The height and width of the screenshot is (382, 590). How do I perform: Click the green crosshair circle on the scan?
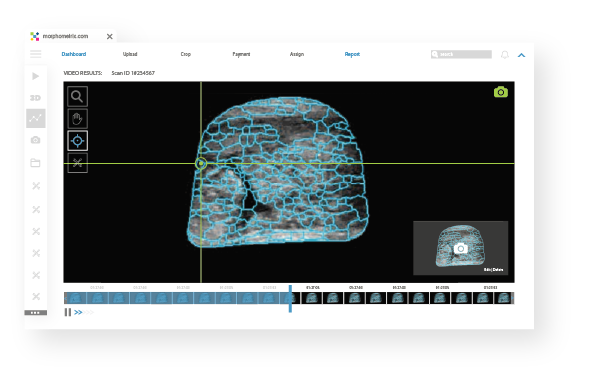201,163
